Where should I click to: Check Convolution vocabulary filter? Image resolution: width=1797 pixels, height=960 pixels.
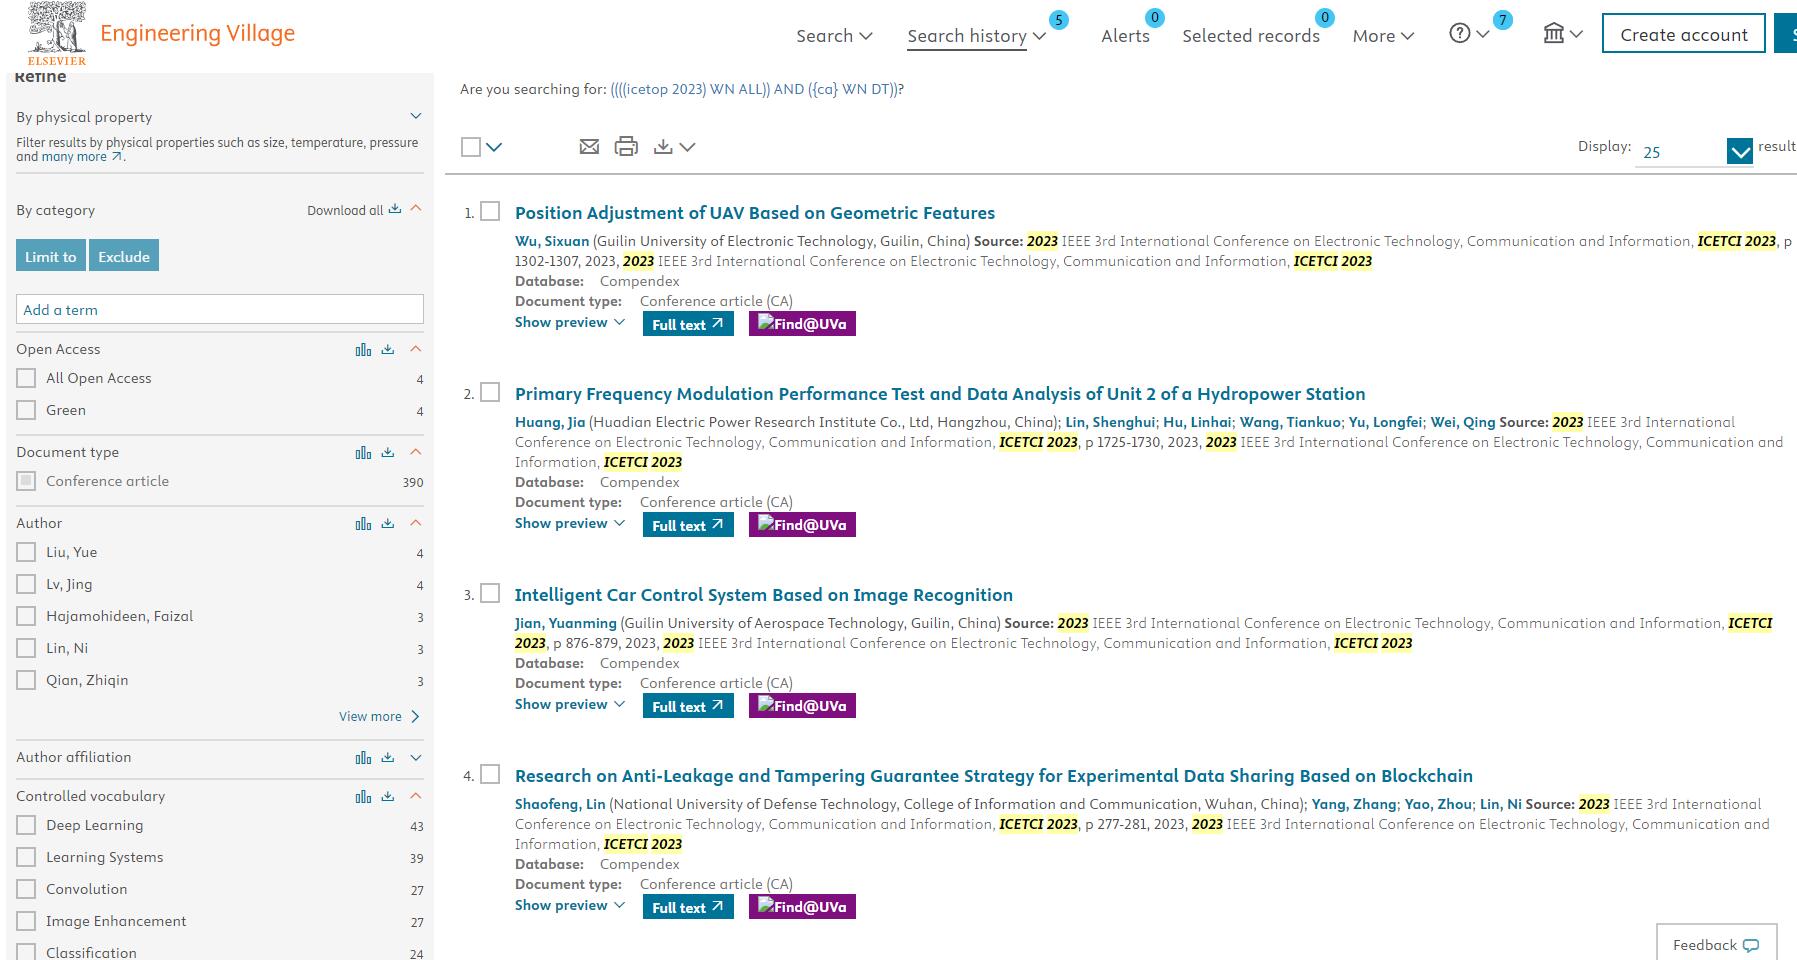(x=26, y=889)
